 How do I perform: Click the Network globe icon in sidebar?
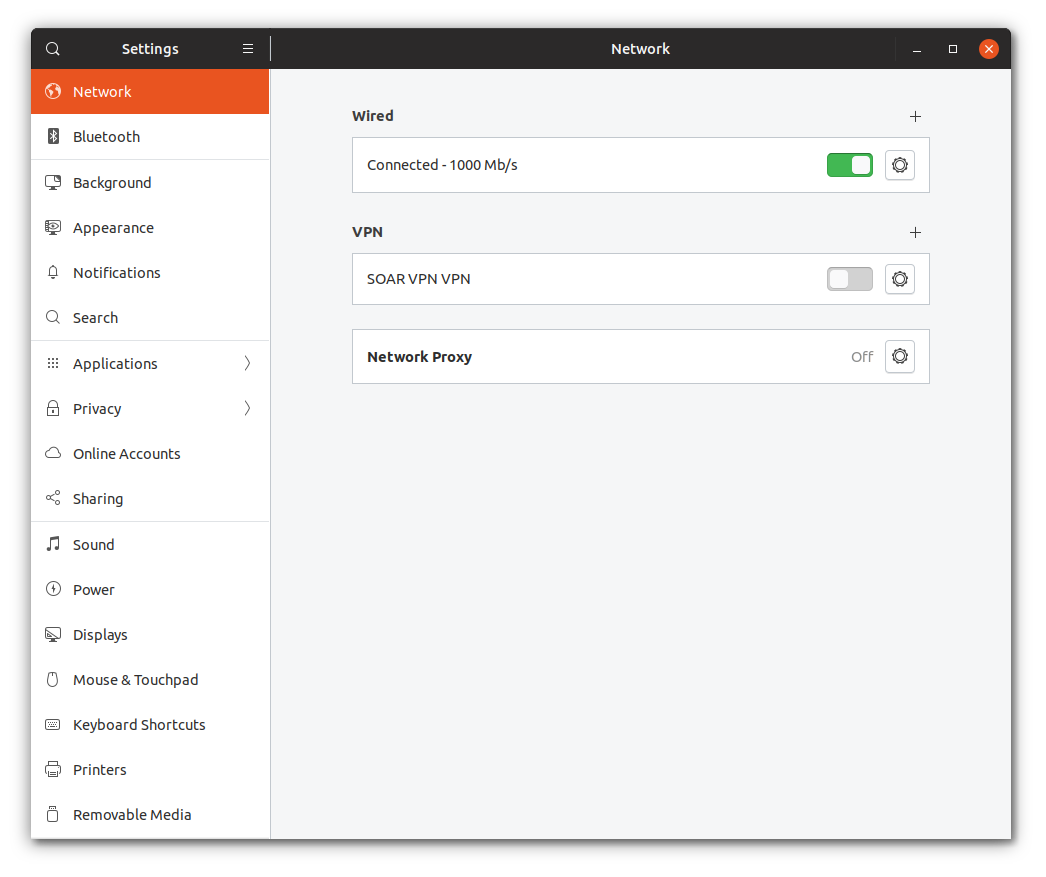coord(53,91)
